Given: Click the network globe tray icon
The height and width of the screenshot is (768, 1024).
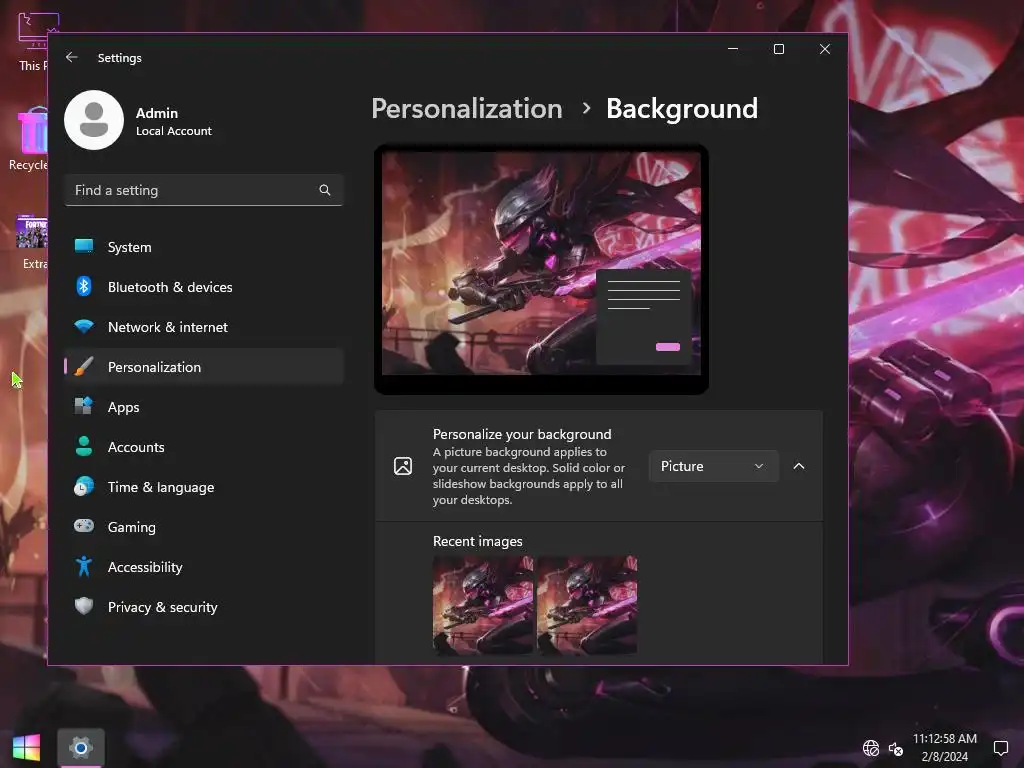Looking at the screenshot, I should pyautogui.click(x=871, y=748).
